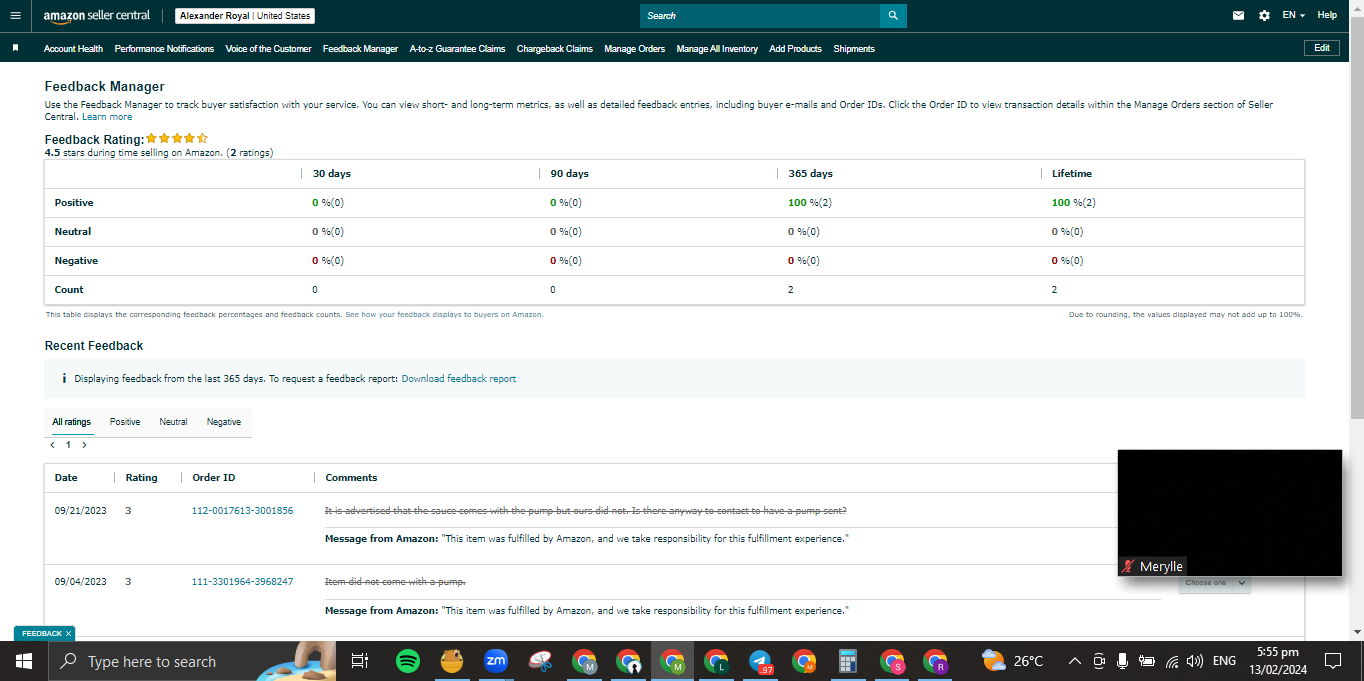Open Voice of the Customer
This screenshot has height=681, width=1364.
(x=268, y=48)
